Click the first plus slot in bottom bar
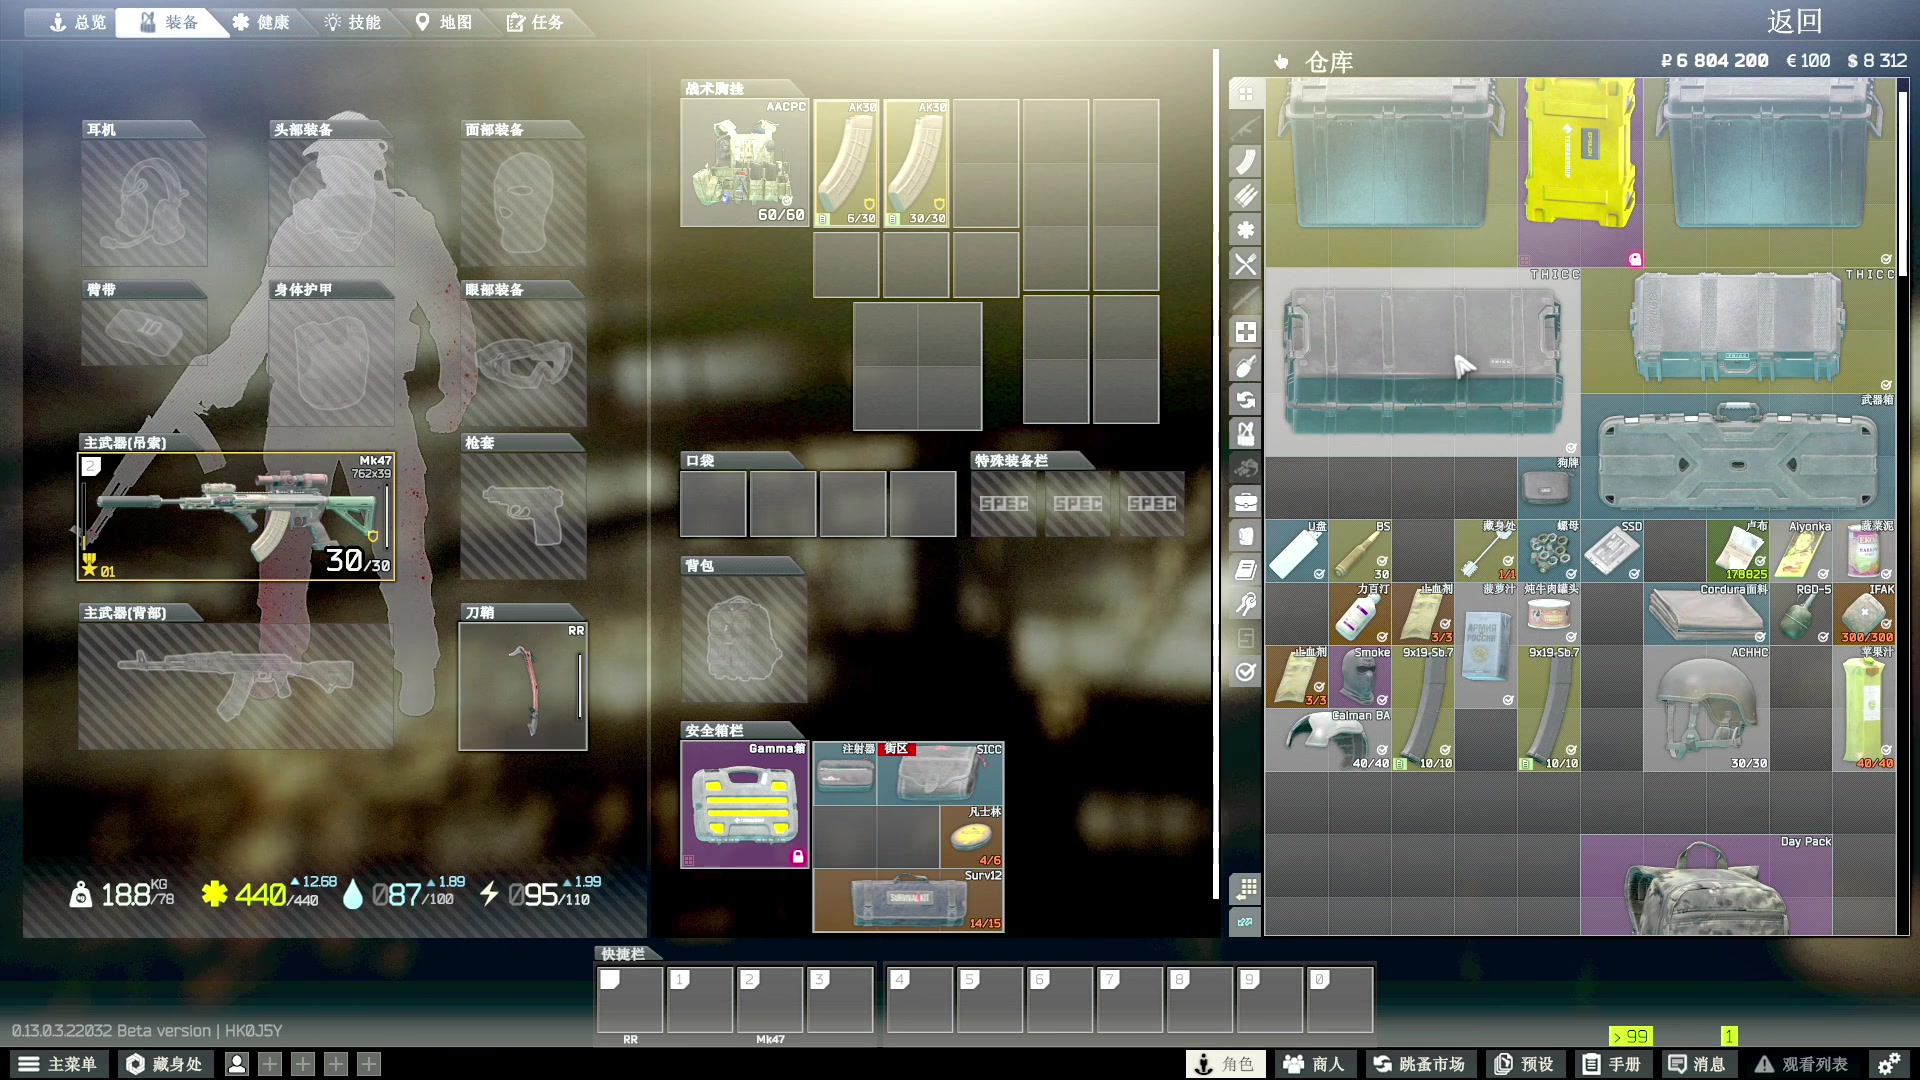The width and height of the screenshot is (1920, 1080). pyautogui.click(x=270, y=1064)
